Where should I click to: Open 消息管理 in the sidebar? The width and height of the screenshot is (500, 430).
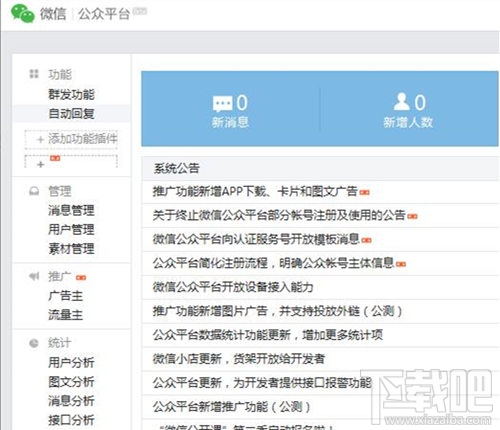pyautogui.click(x=71, y=210)
